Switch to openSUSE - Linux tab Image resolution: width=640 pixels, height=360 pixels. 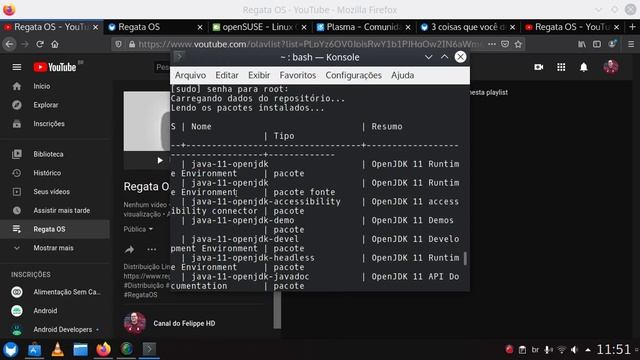pos(260,27)
